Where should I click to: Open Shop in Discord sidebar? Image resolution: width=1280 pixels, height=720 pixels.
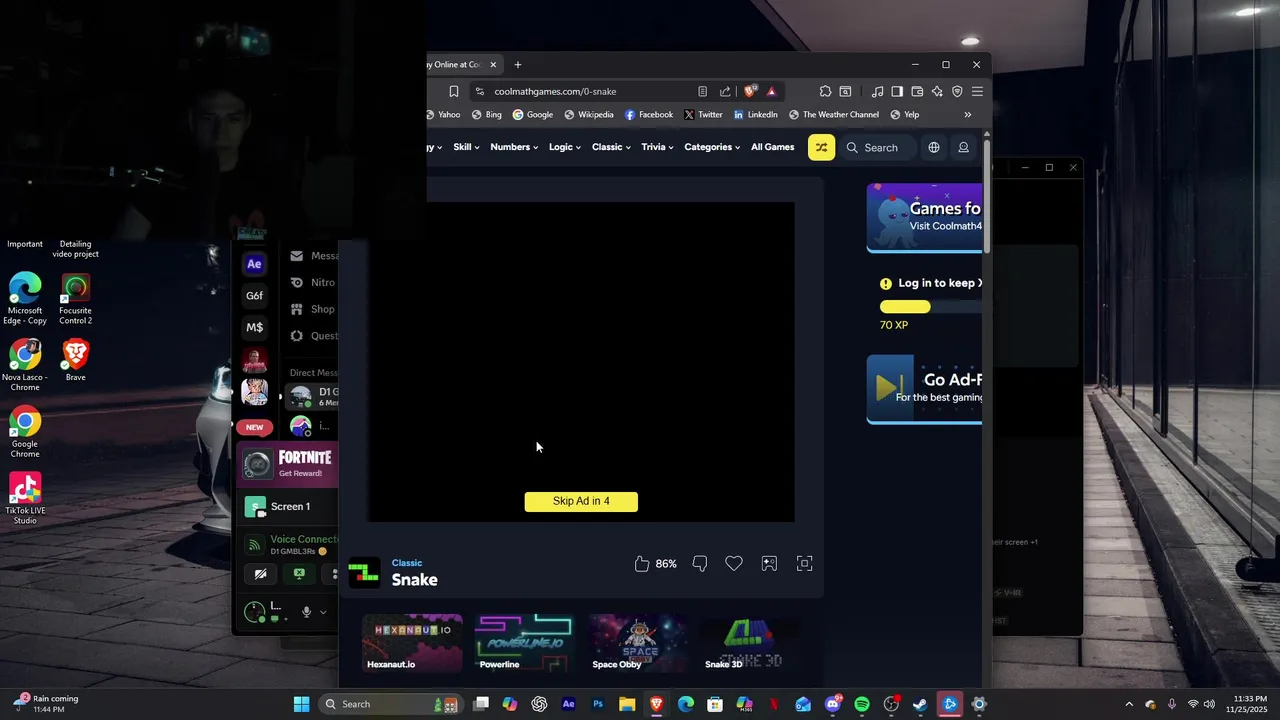pyautogui.click(x=313, y=310)
